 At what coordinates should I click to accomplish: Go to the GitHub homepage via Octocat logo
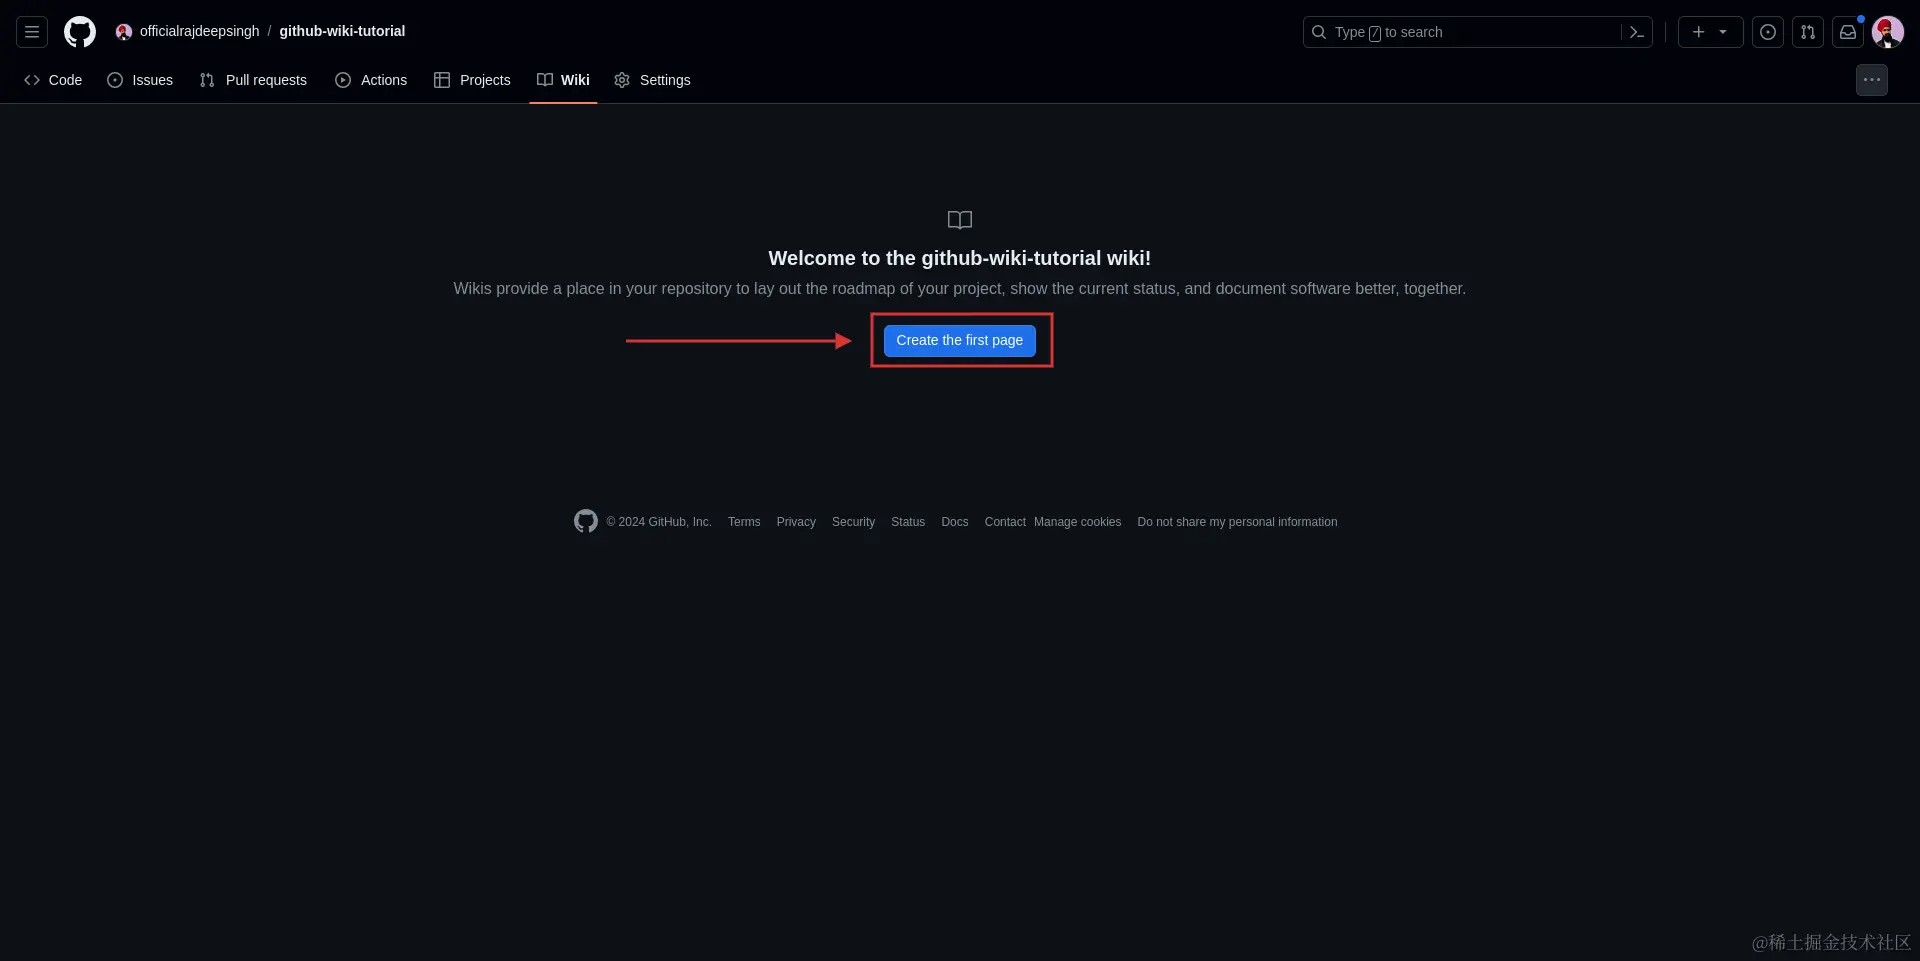click(x=80, y=32)
